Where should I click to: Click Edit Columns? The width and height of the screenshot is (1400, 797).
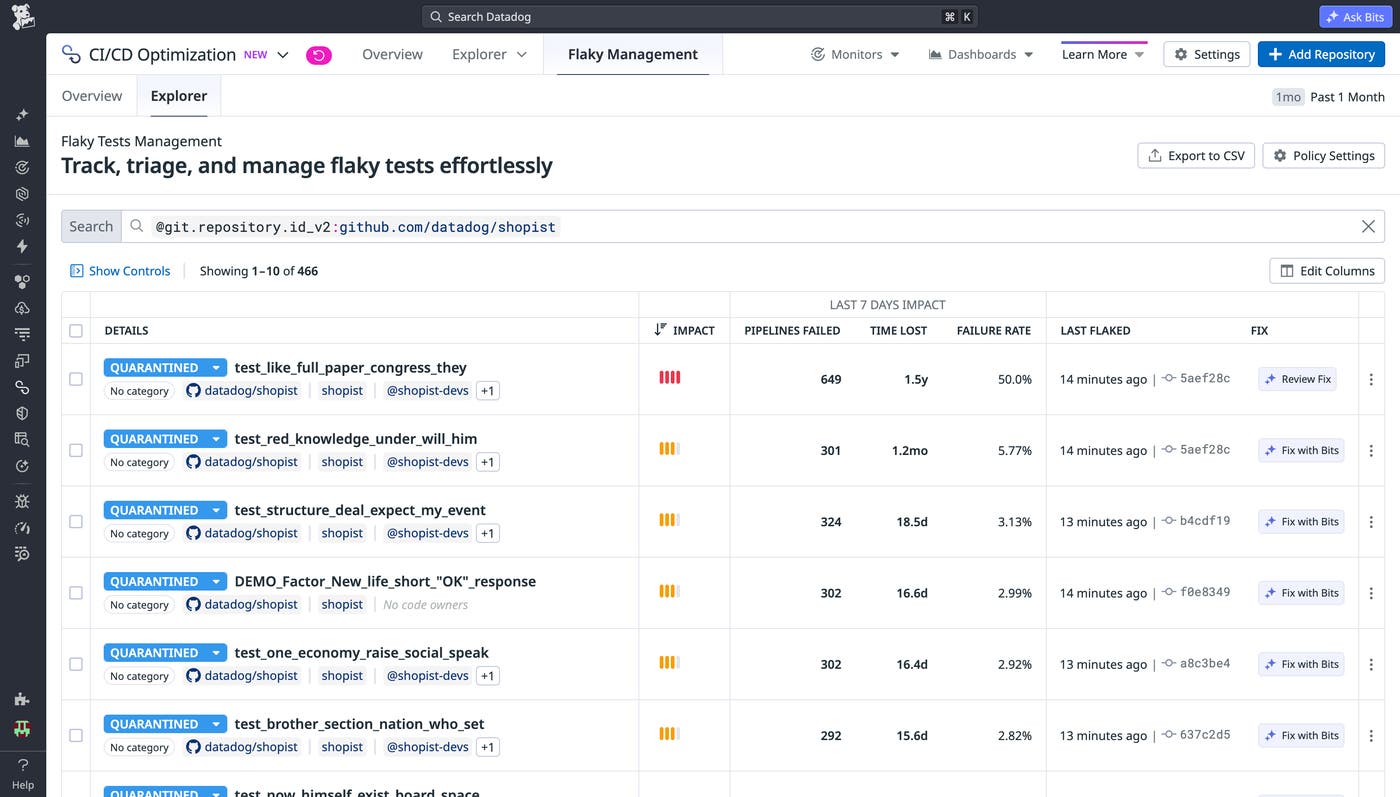1327,271
